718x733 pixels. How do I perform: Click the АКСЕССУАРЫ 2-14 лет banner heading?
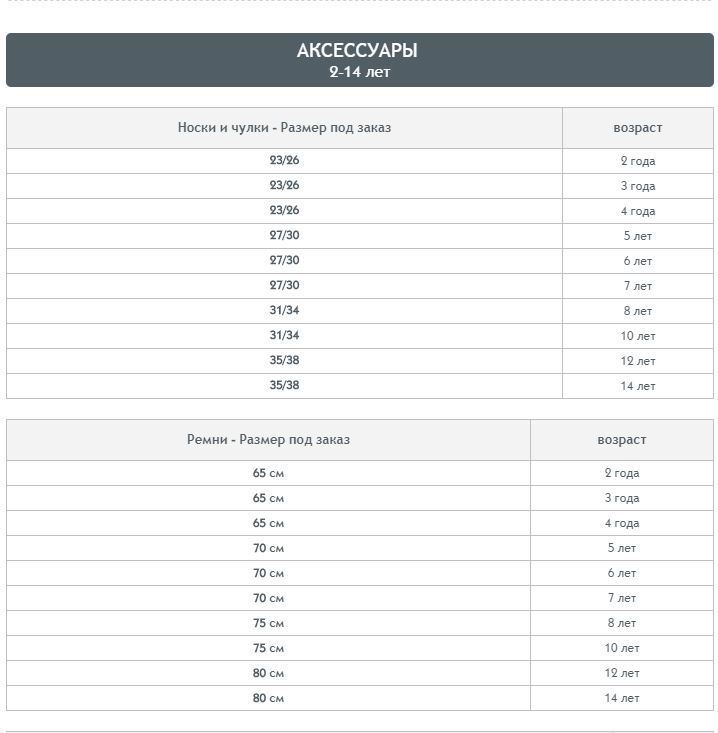tap(358, 60)
